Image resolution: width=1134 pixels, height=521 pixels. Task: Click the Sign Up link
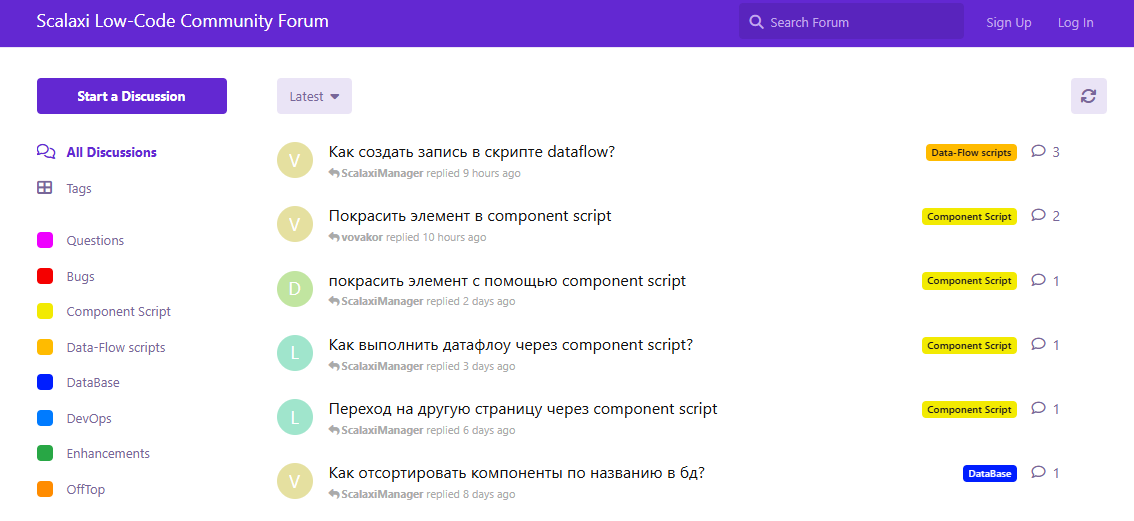pos(1008,22)
